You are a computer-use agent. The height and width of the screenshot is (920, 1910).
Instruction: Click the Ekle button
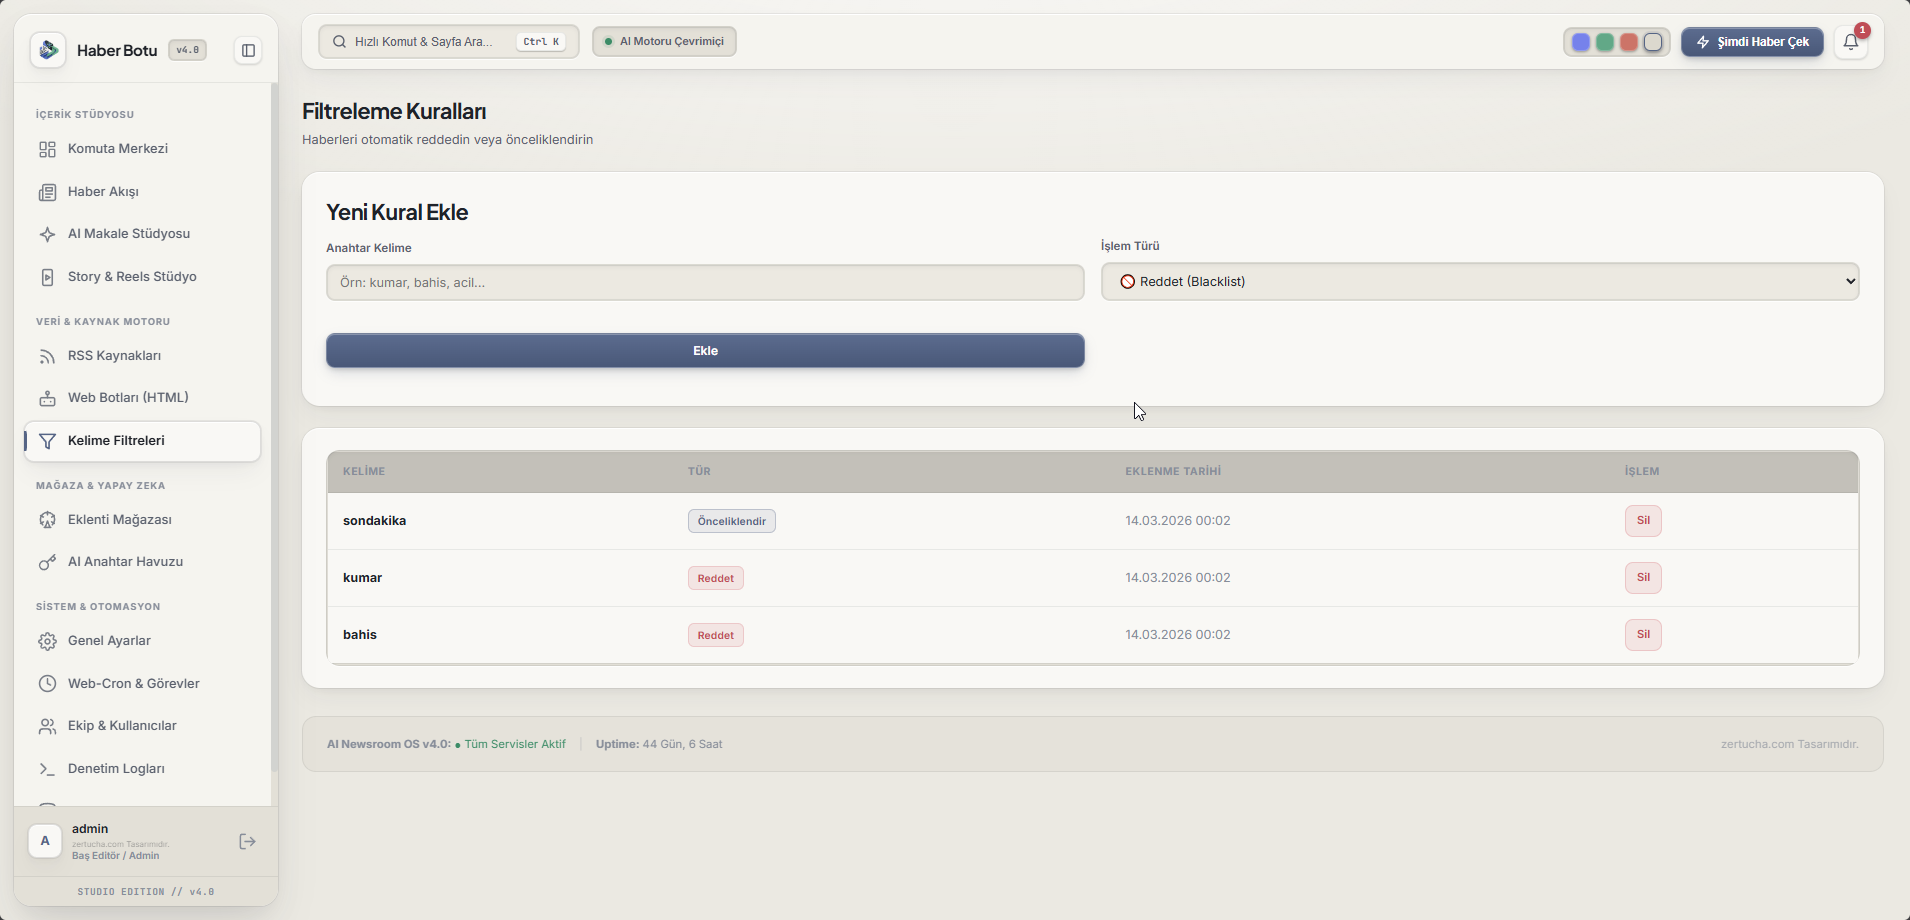point(705,351)
